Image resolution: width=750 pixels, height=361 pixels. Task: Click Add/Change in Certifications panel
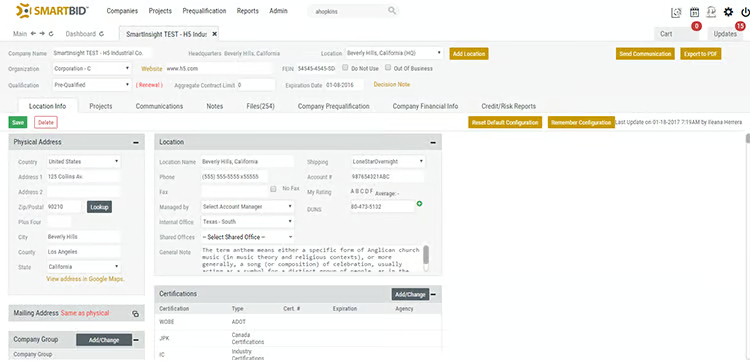[410, 295]
